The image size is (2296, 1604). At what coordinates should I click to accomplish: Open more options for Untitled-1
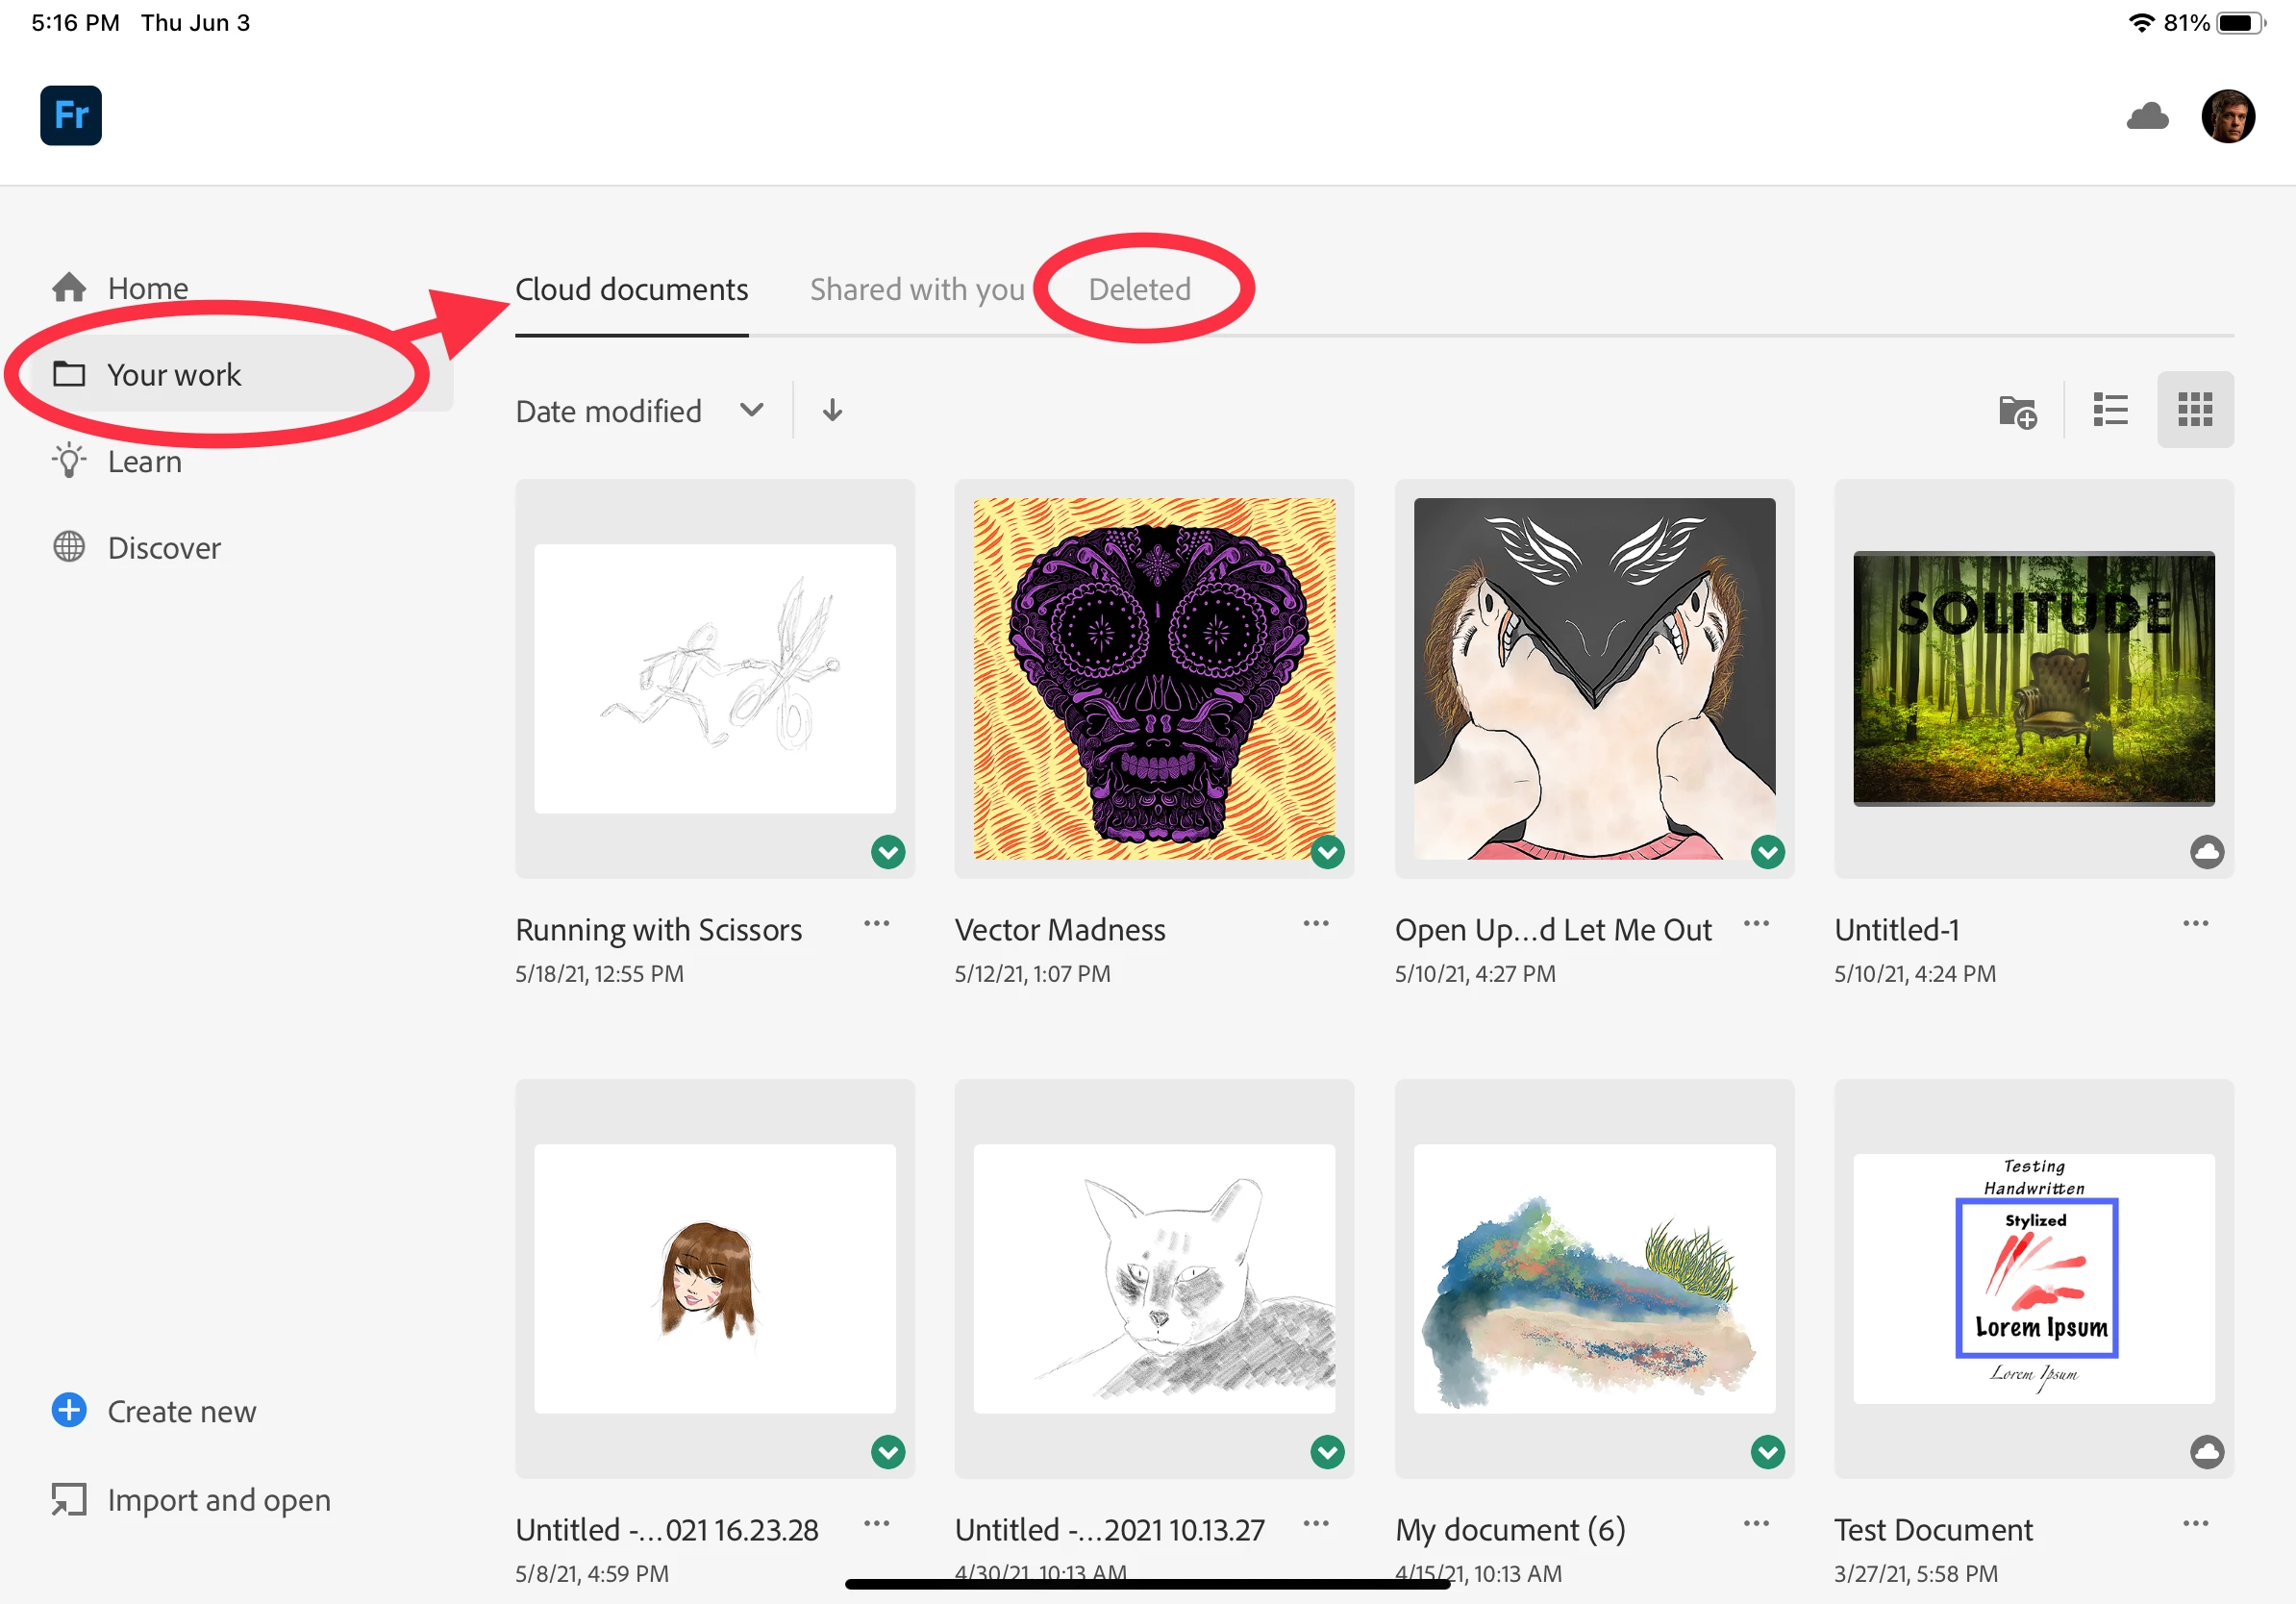point(2195,924)
